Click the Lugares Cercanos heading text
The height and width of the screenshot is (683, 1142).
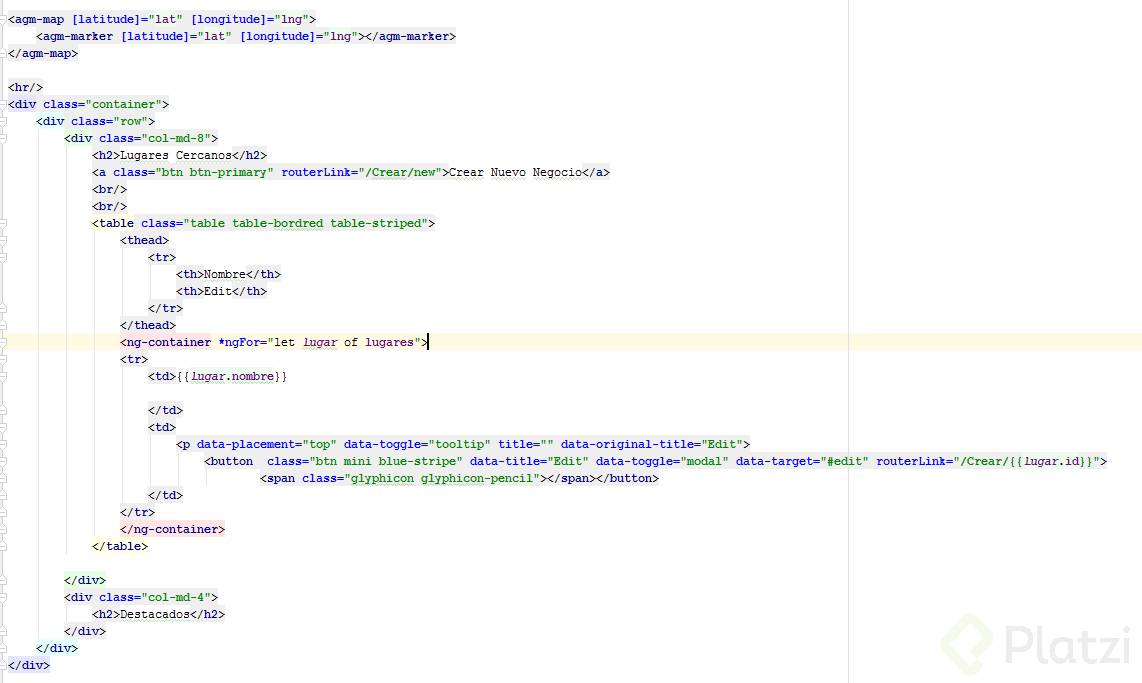coord(176,155)
